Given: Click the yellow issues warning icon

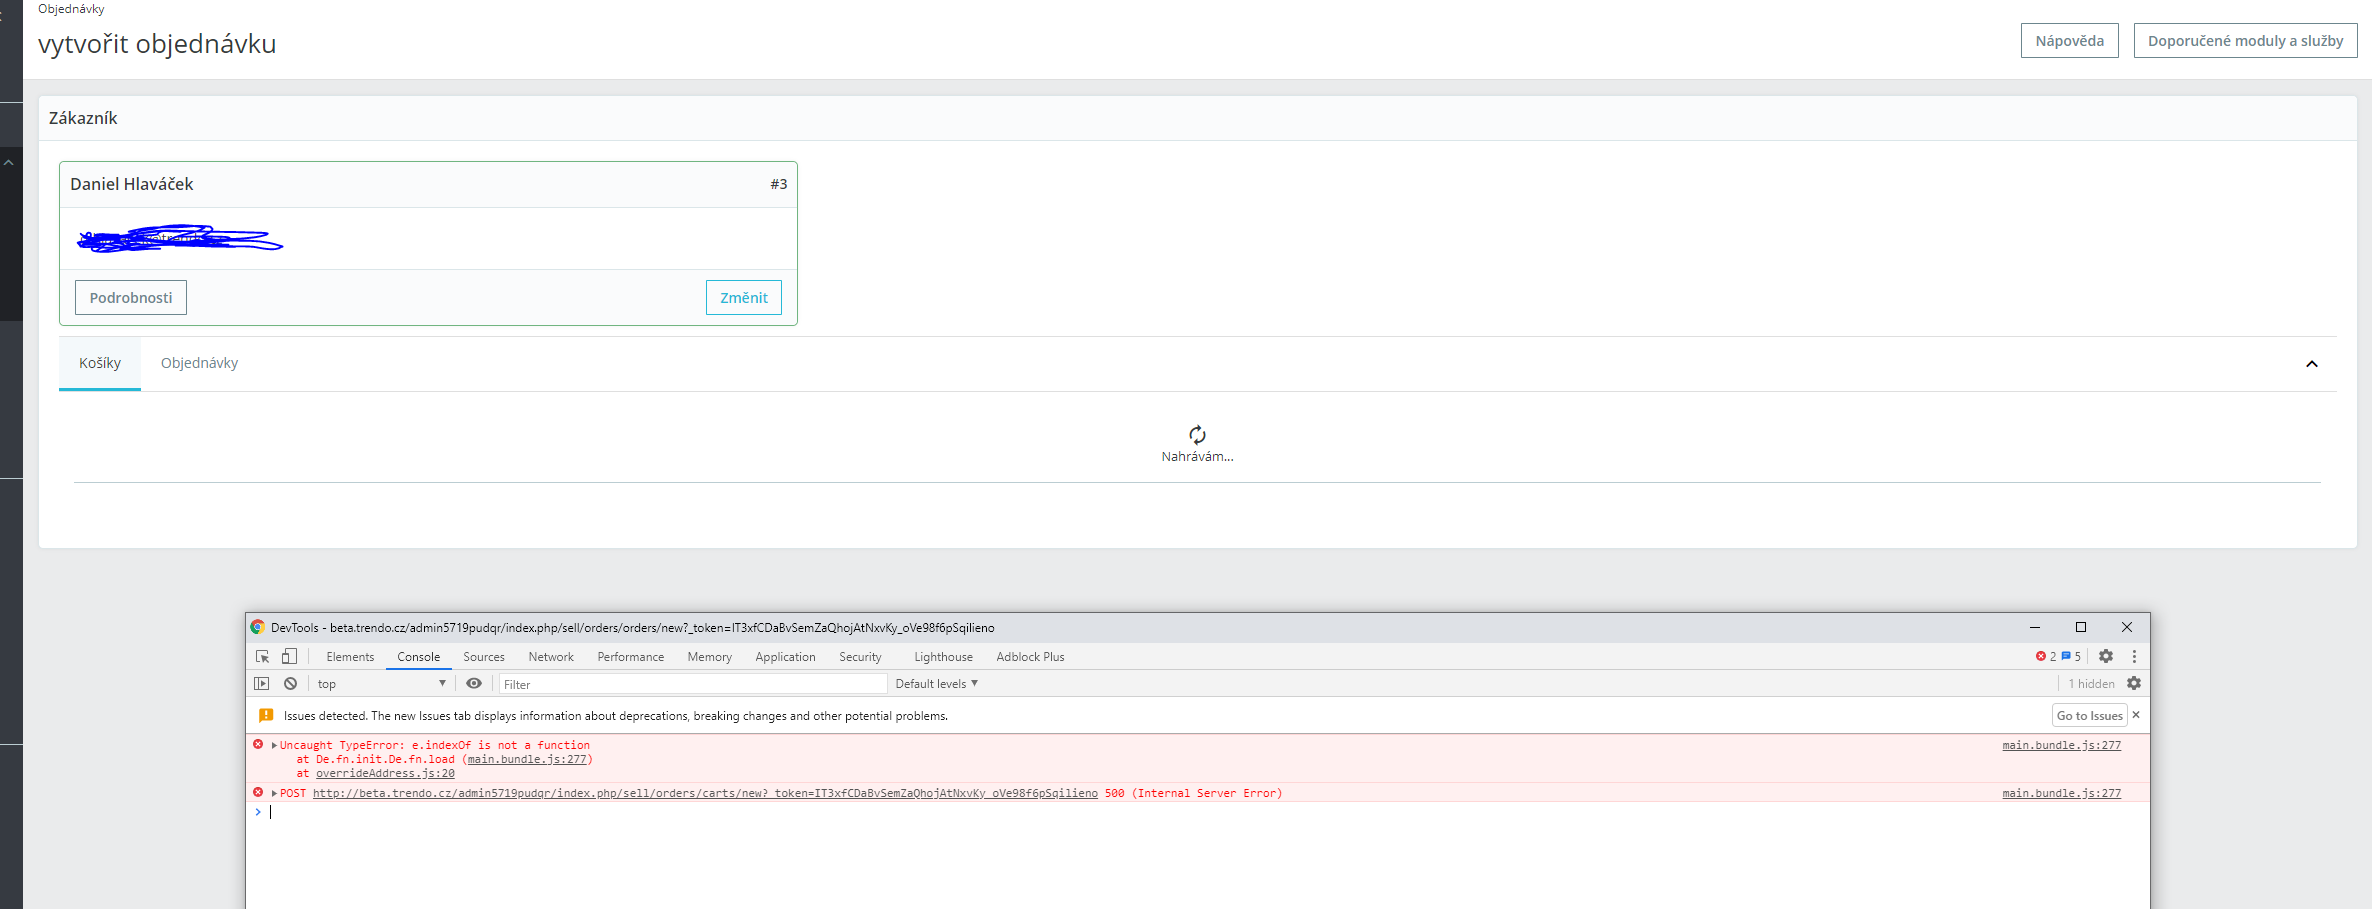Looking at the screenshot, I should [x=266, y=716].
